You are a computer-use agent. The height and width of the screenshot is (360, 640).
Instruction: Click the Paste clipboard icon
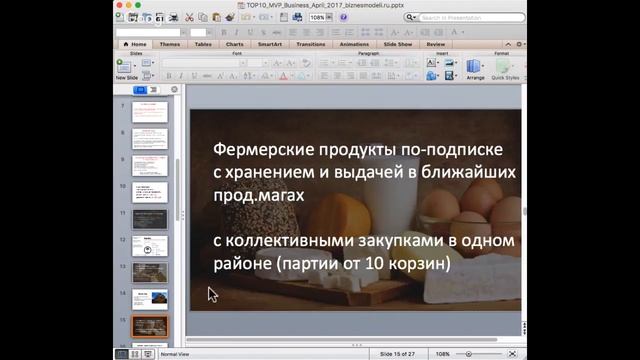pos(216,17)
